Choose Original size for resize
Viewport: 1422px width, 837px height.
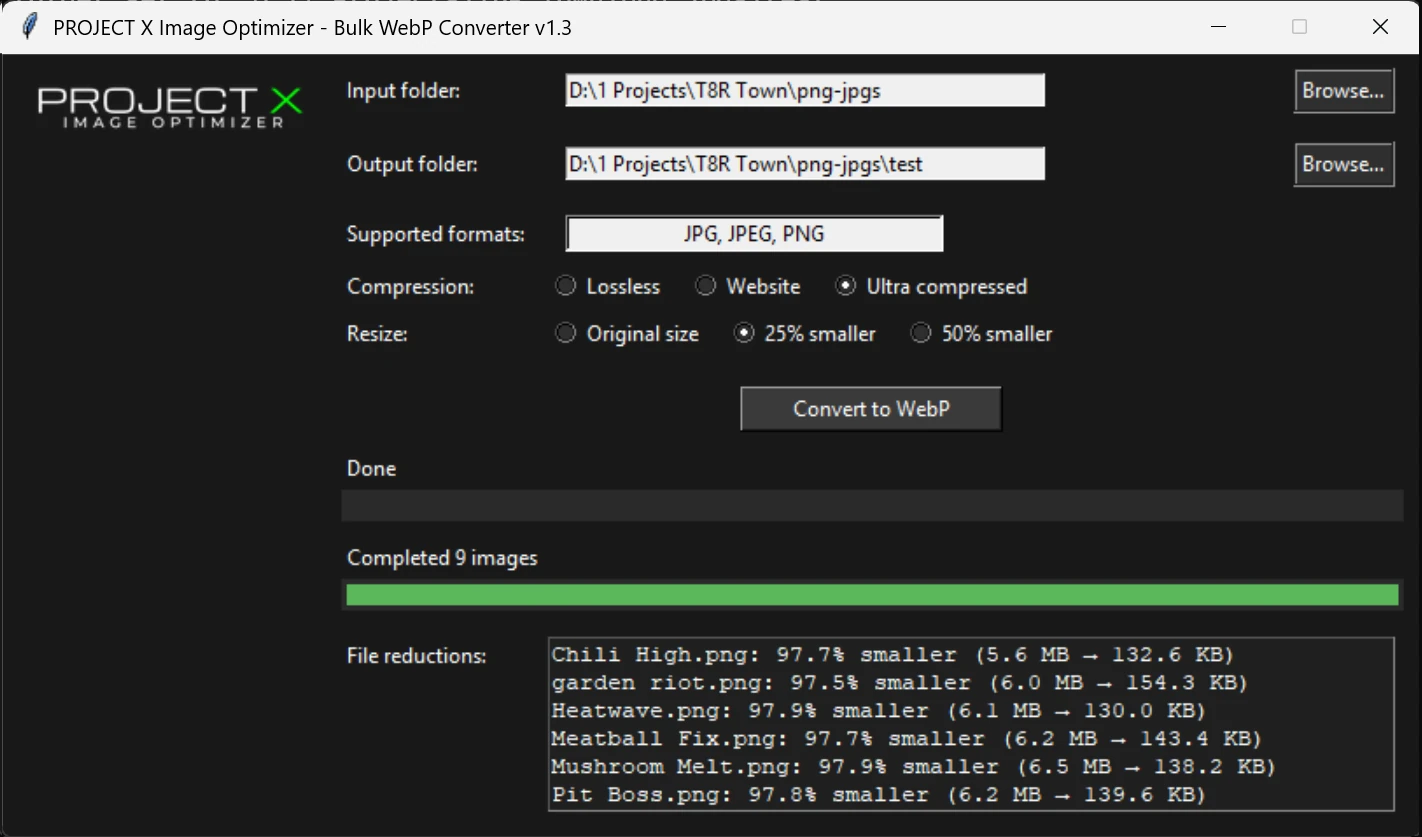click(x=565, y=333)
